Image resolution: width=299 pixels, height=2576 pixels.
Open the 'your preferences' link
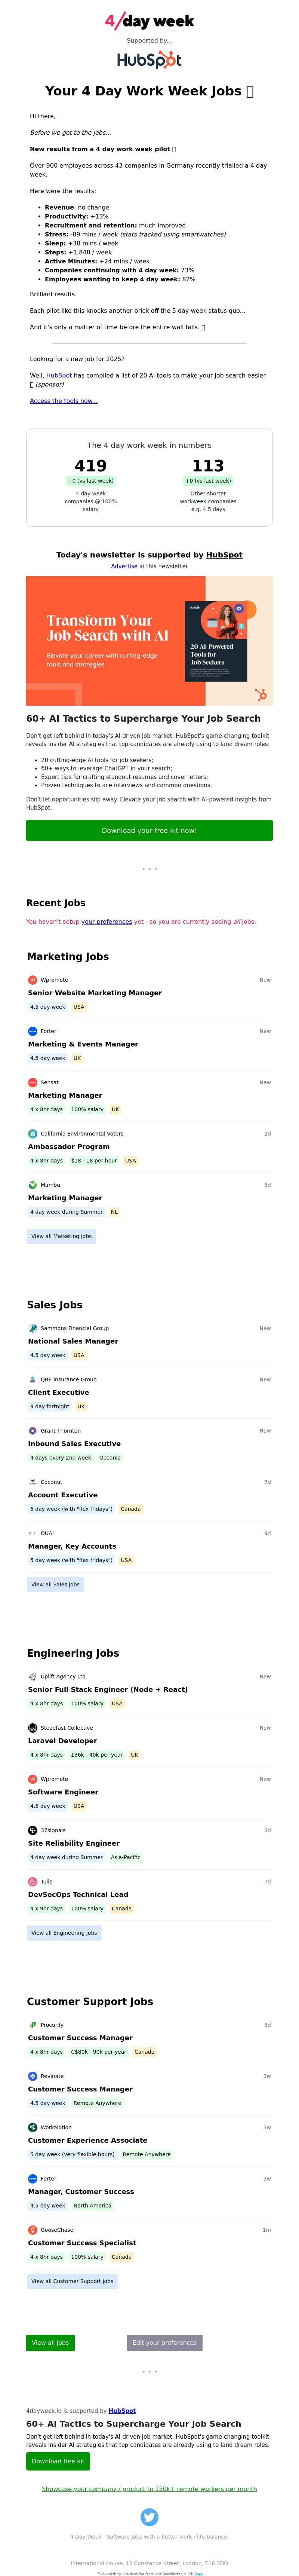(107, 922)
